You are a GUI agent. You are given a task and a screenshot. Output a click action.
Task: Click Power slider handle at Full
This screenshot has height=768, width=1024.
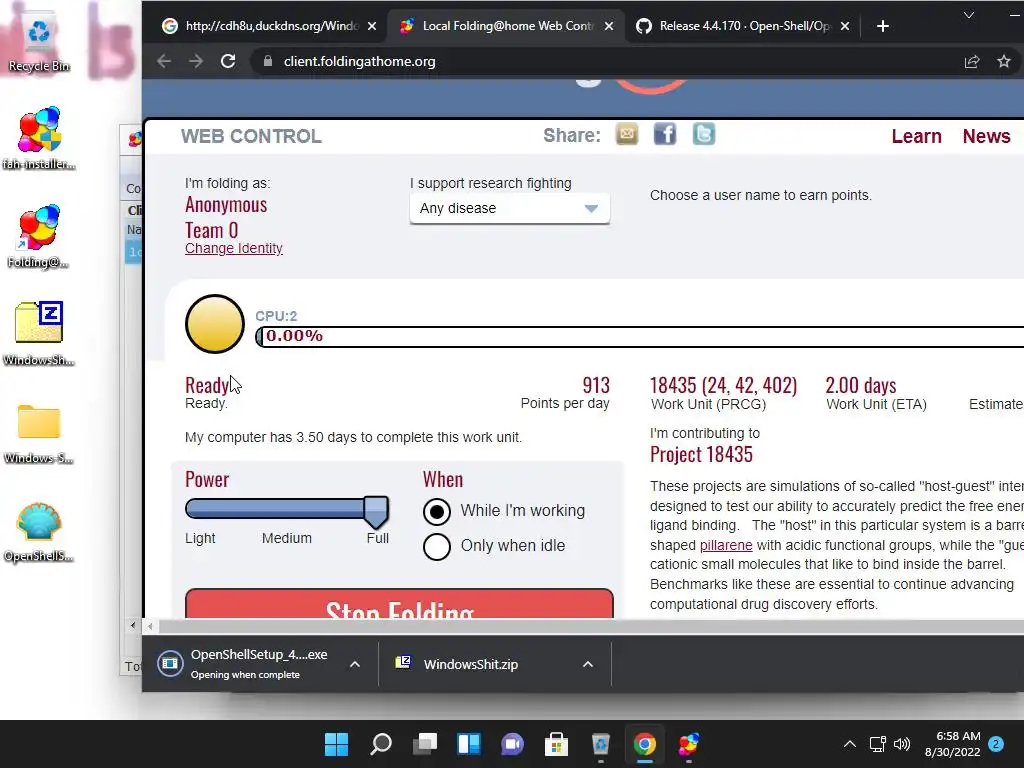(x=376, y=511)
